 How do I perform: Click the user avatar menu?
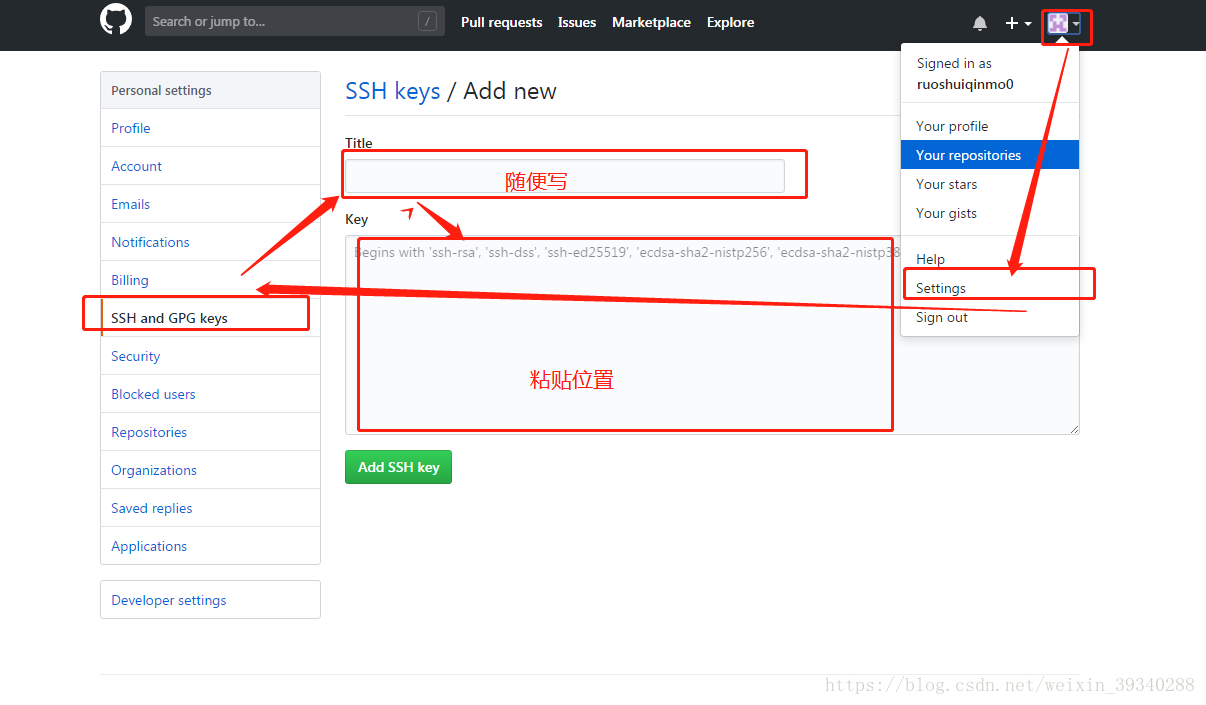(x=1063, y=23)
